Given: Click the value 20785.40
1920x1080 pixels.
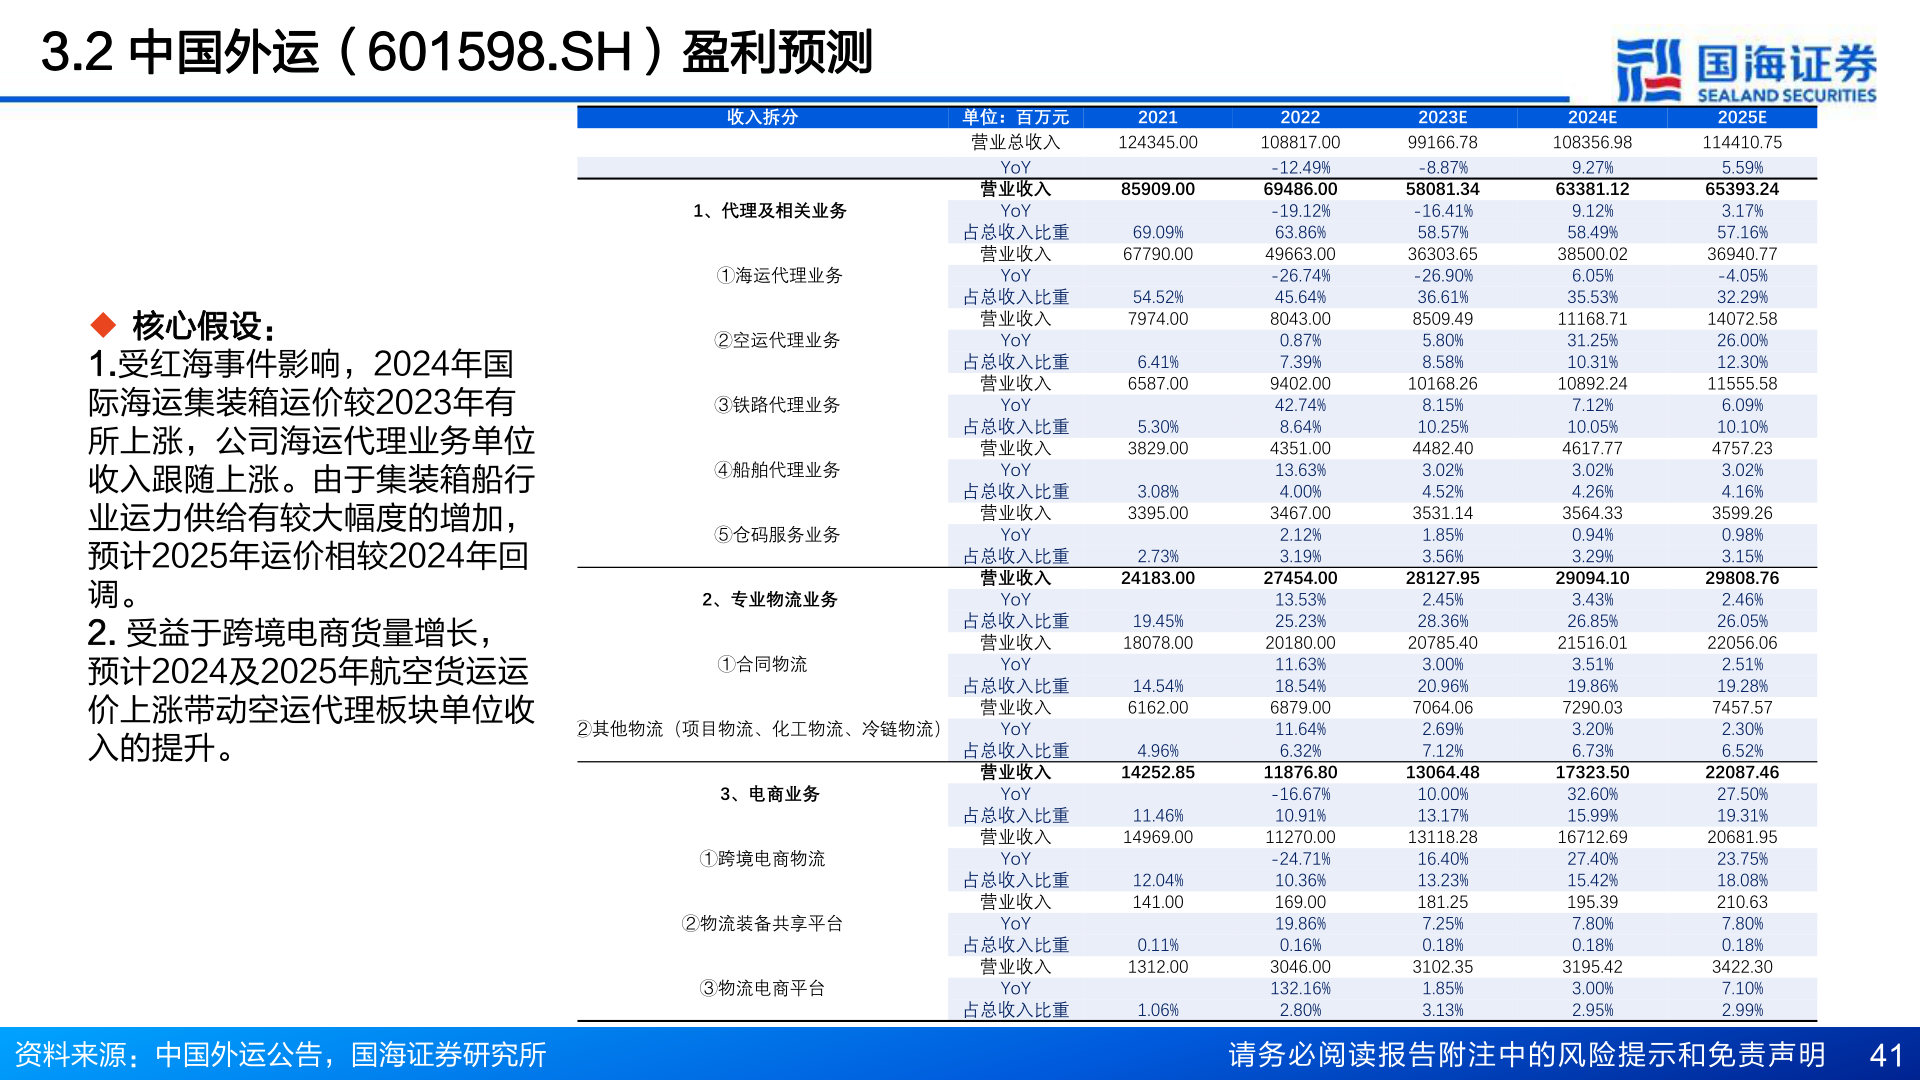Looking at the screenshot, I should [x=1442, y=643].
